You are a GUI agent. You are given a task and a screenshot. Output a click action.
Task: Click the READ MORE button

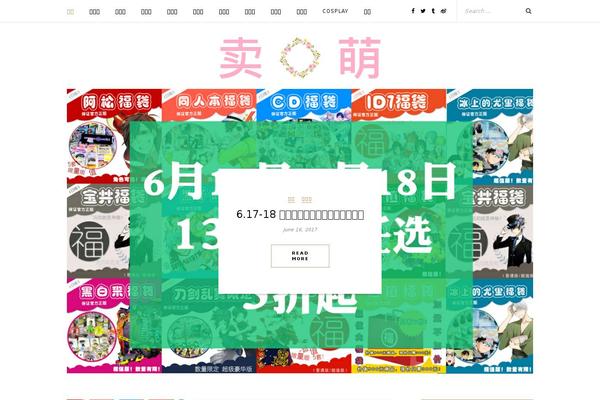pos(300,256)
